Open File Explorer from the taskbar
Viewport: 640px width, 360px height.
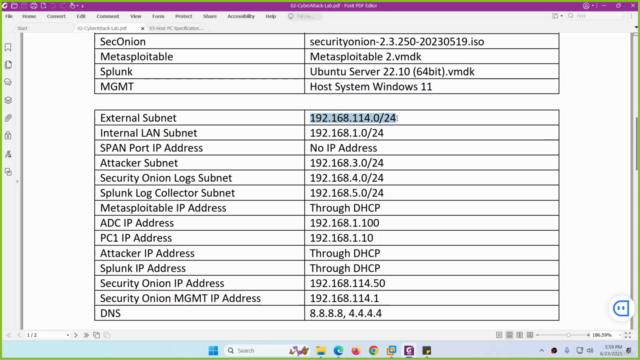(321, 351)
